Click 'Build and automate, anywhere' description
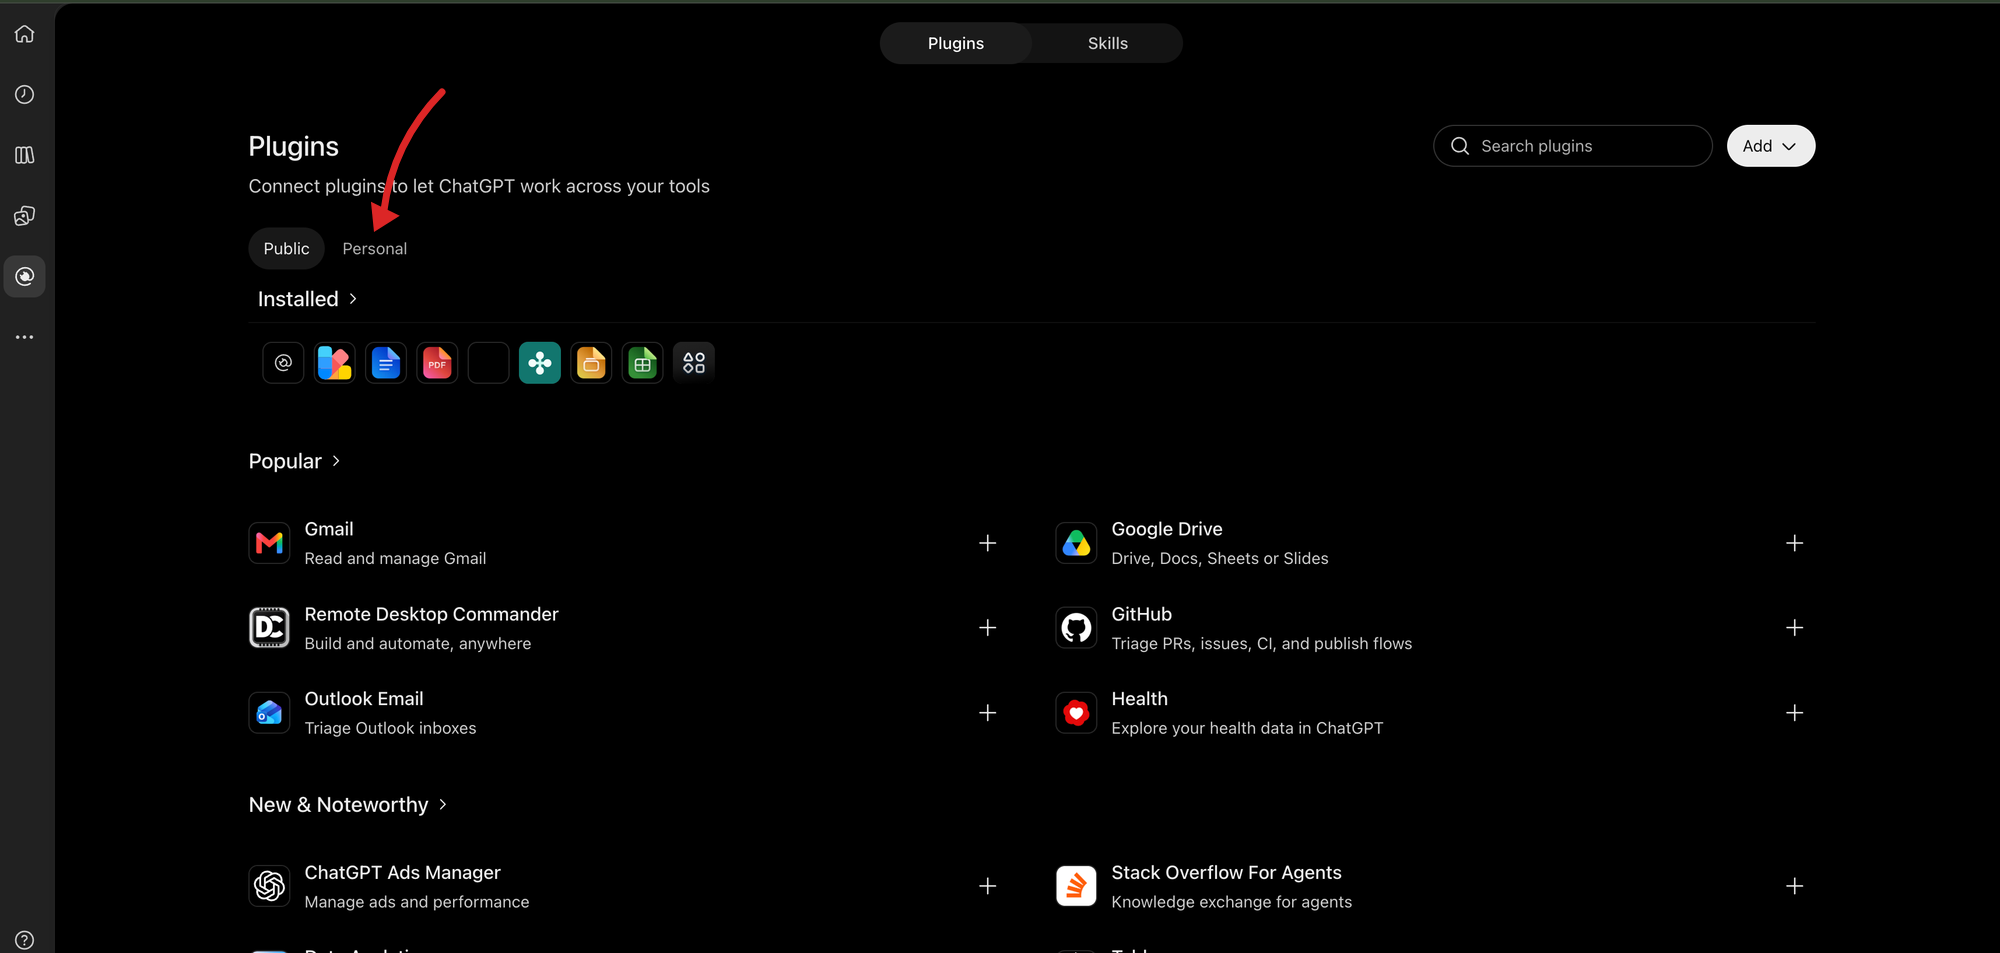The width and height of the screenshot is (2000, 953). 418,643
